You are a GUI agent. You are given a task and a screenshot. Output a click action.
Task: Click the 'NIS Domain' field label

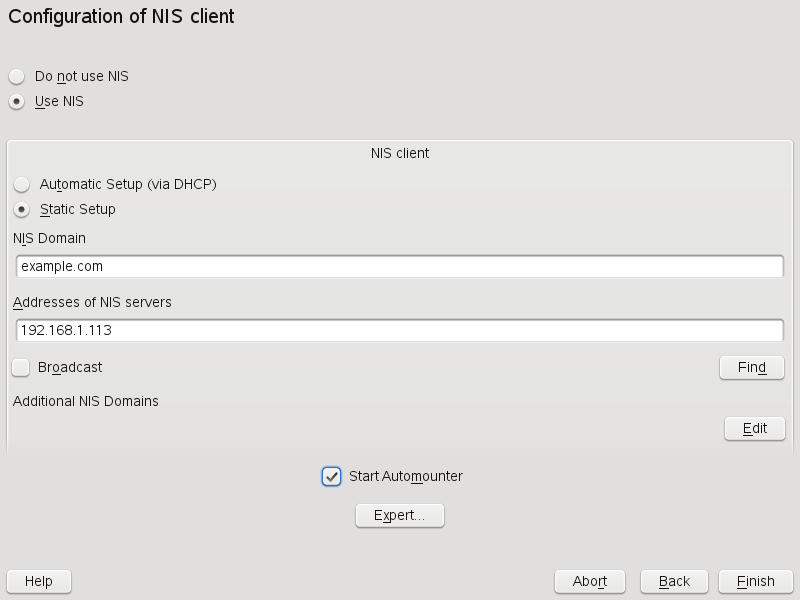pyautogui.click(x=49, y=238)
